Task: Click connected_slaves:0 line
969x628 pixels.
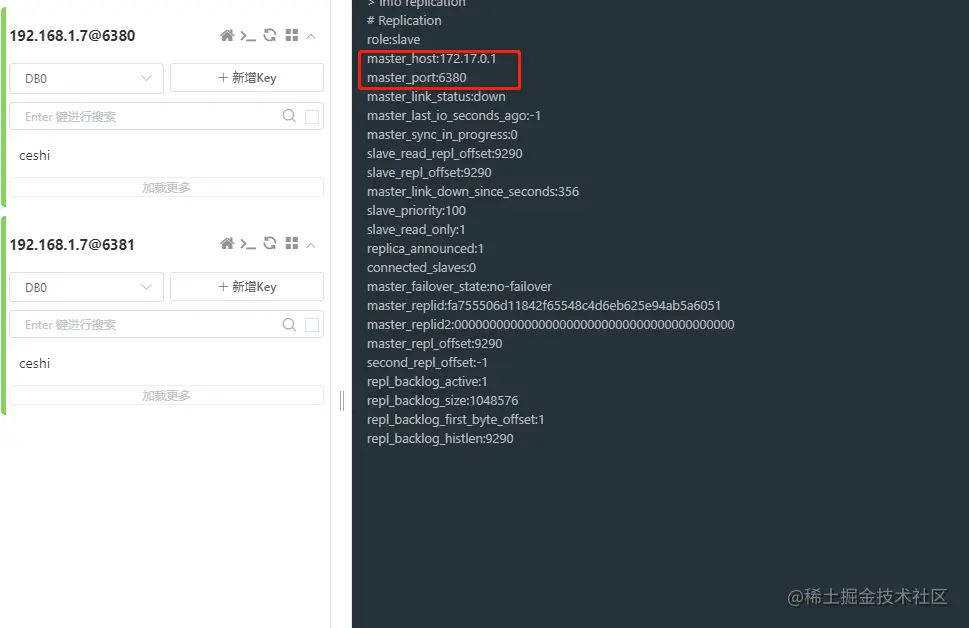Action: (x=421, y=268)
